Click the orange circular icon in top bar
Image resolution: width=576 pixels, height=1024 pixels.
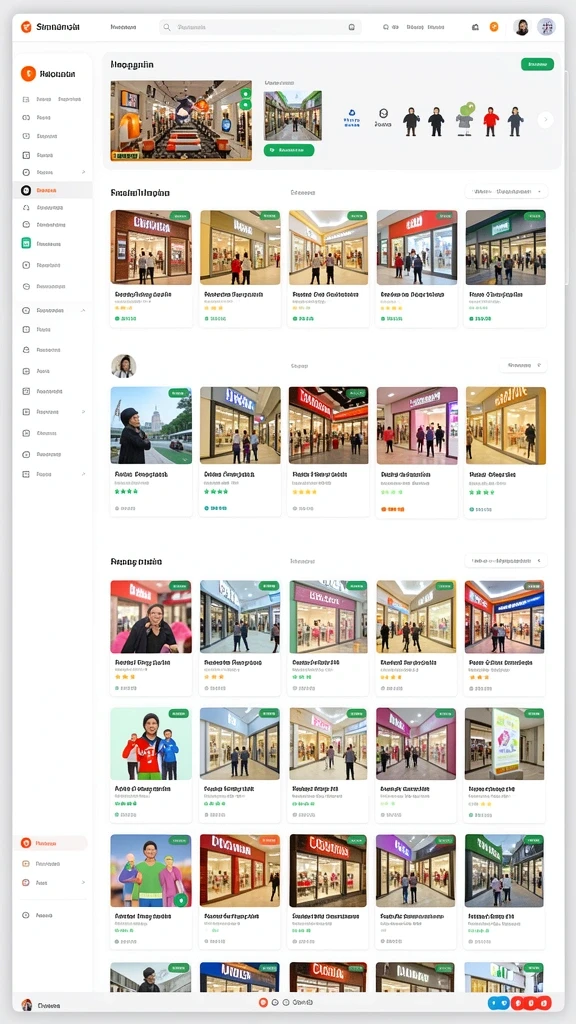(494, 27)
